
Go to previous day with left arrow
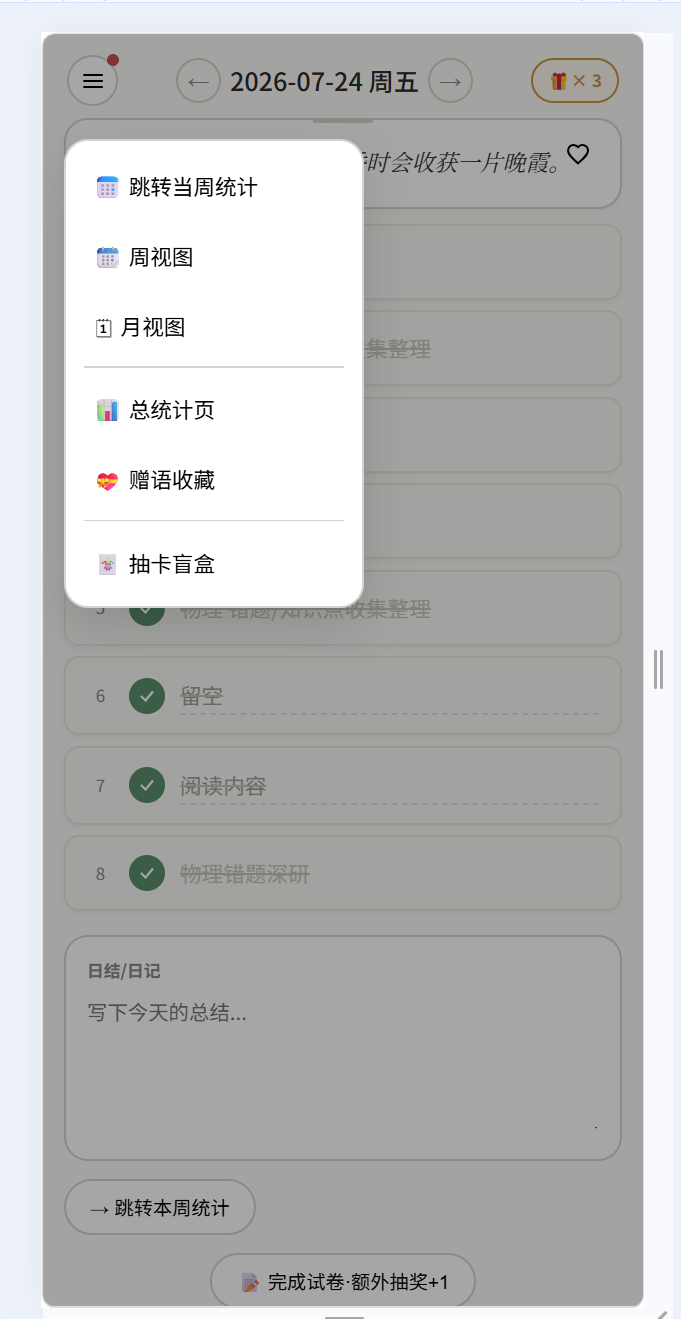(198, 81)
